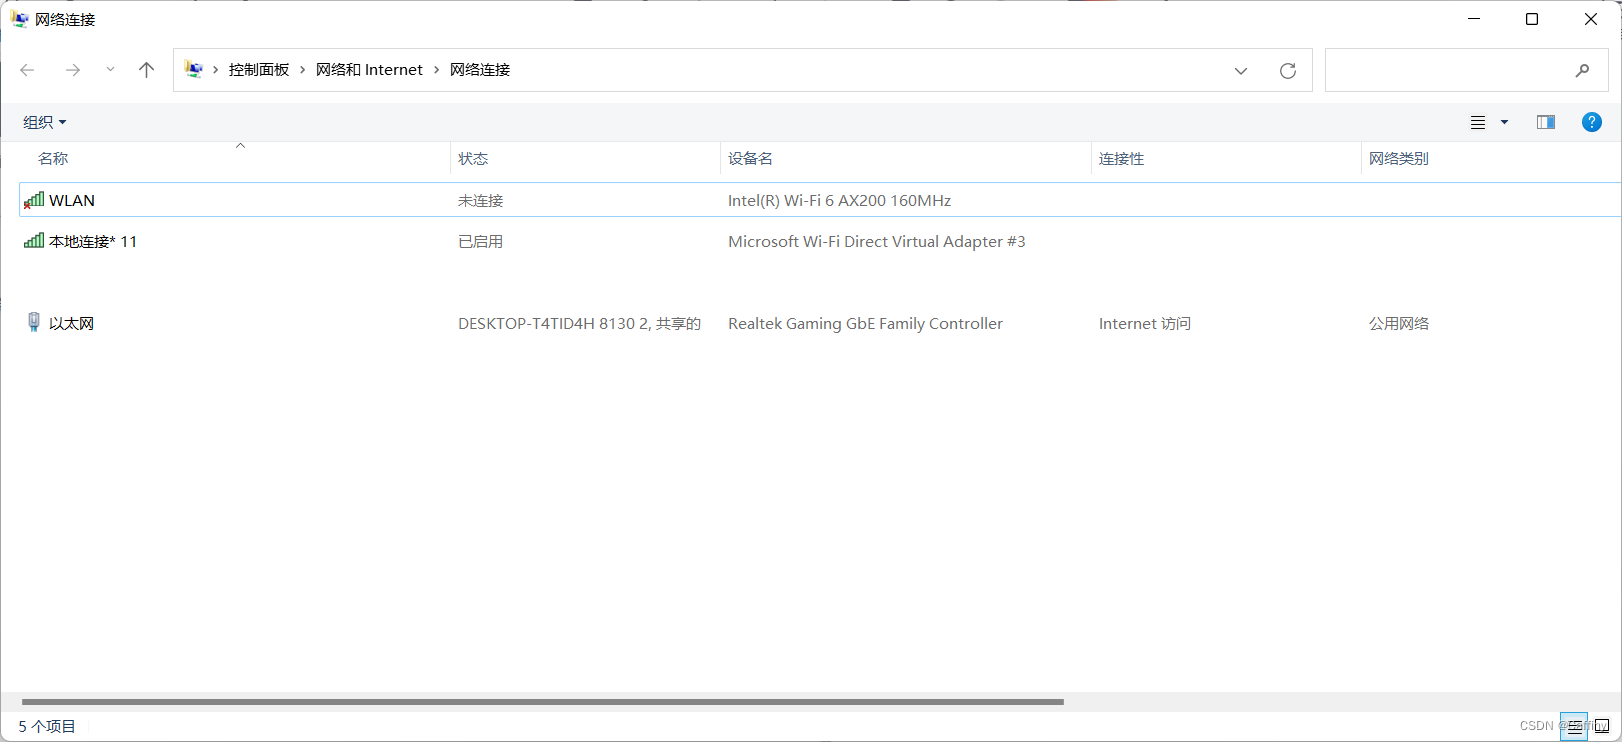Focus the search box
Viewport: 1622px width, 742px height.
click(x=1467, y=70)
